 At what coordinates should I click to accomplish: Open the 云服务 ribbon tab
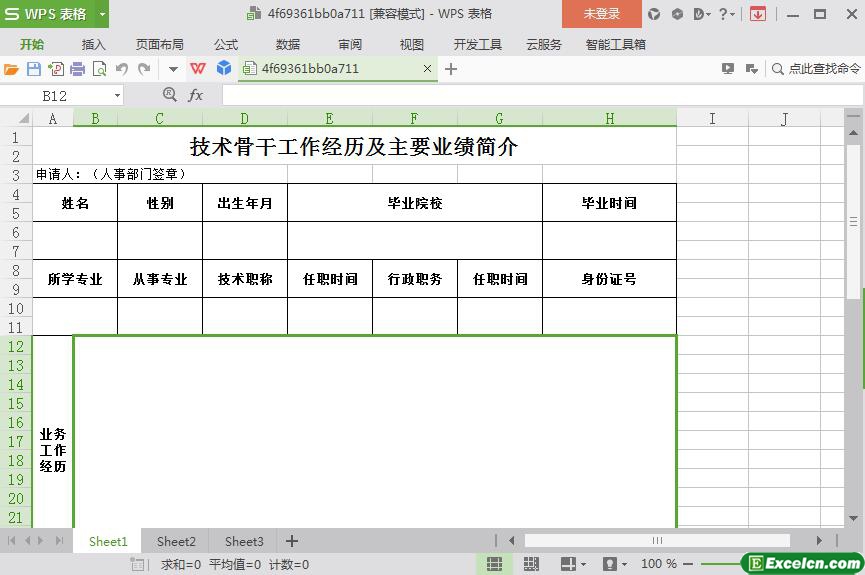(x=543, y=44)
